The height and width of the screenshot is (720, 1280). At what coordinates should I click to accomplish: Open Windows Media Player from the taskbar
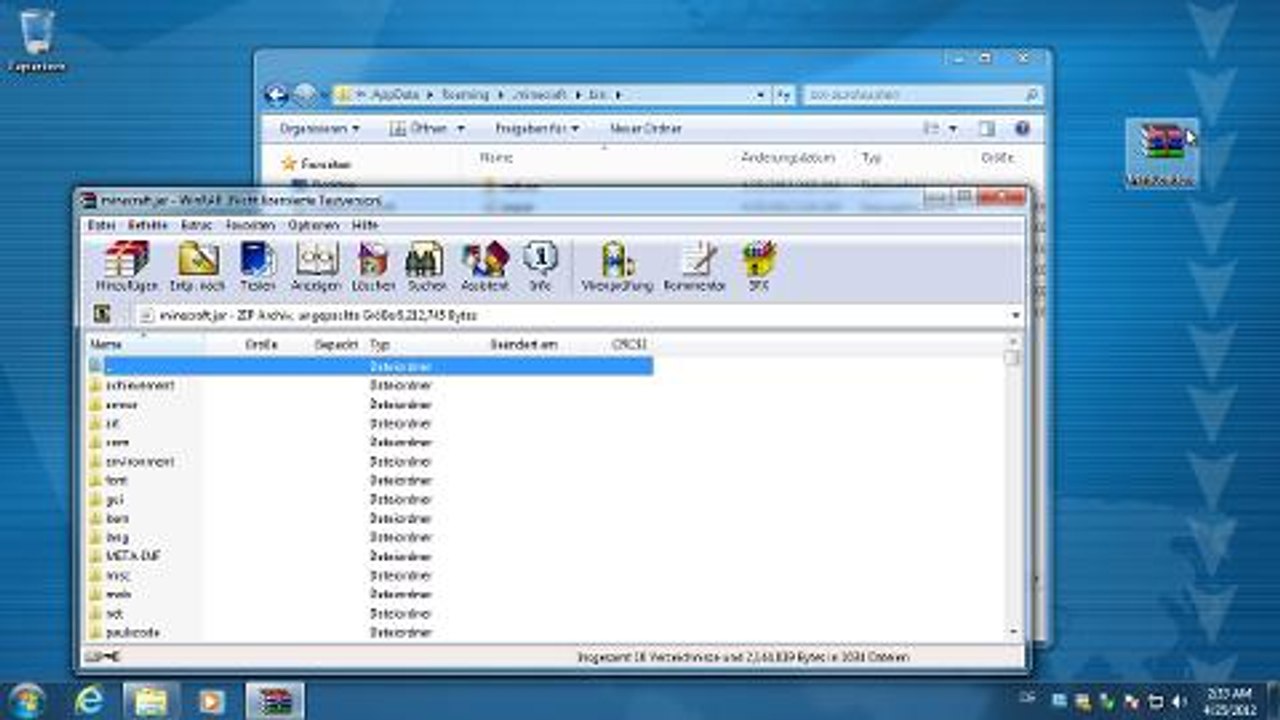coord(212,701)
